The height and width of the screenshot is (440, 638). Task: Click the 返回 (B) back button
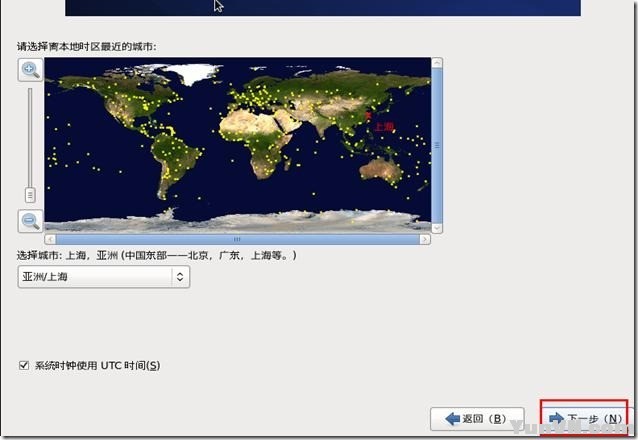[x=477, y=419]
